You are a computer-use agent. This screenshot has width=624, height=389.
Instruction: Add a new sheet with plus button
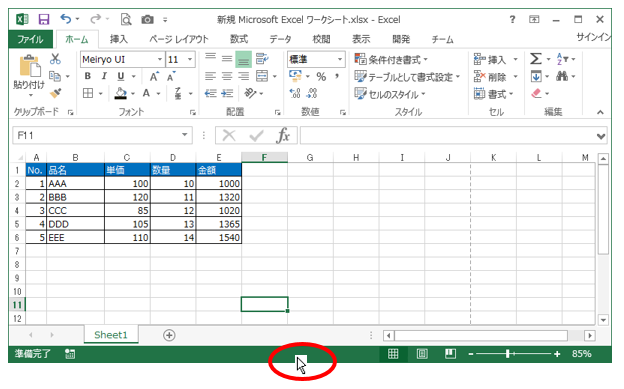point(169,335)
